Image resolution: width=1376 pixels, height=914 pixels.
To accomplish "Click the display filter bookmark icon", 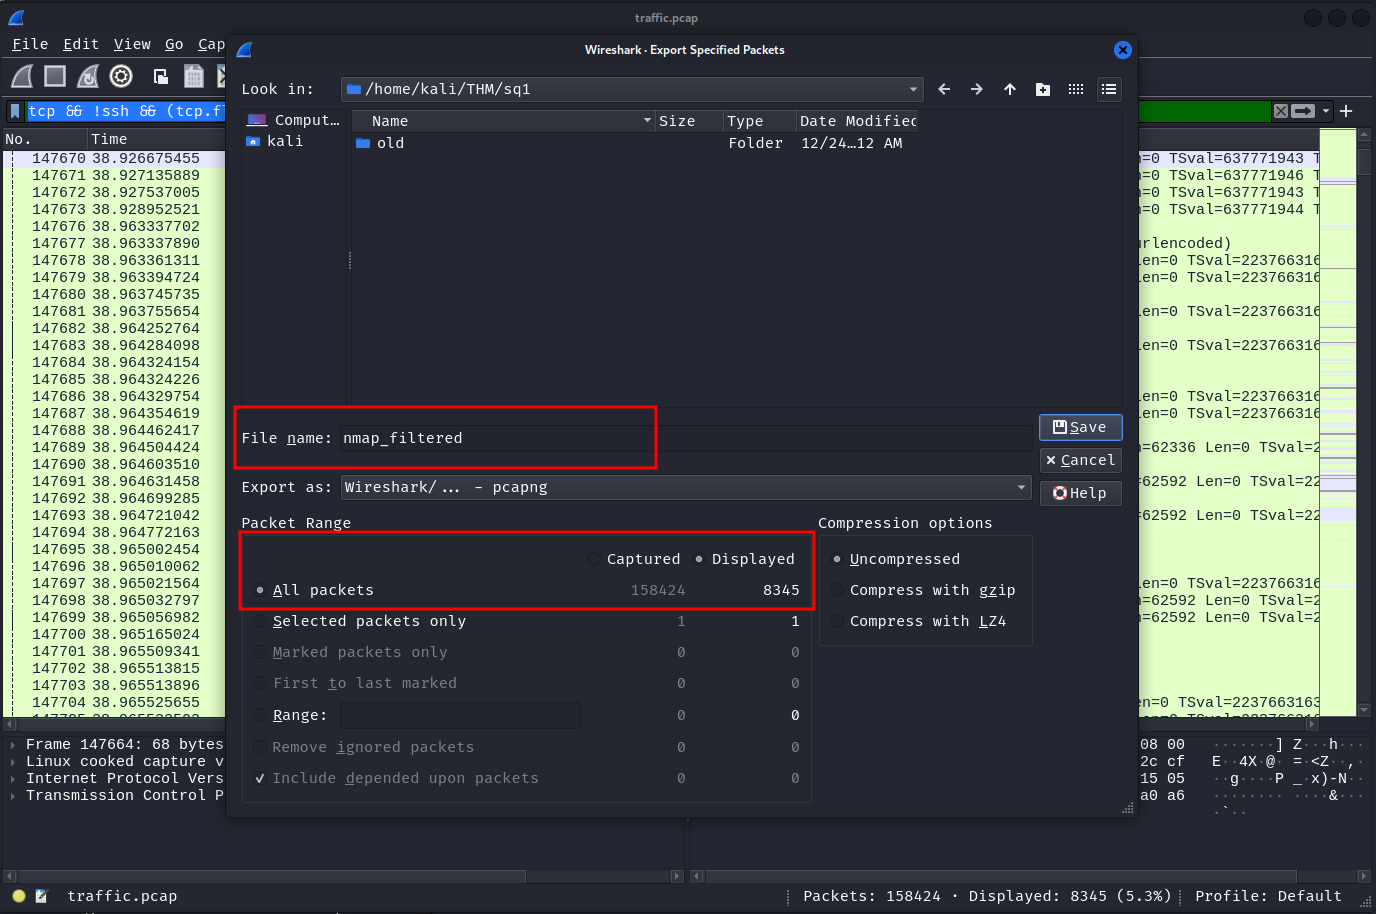I will [15, 111].
